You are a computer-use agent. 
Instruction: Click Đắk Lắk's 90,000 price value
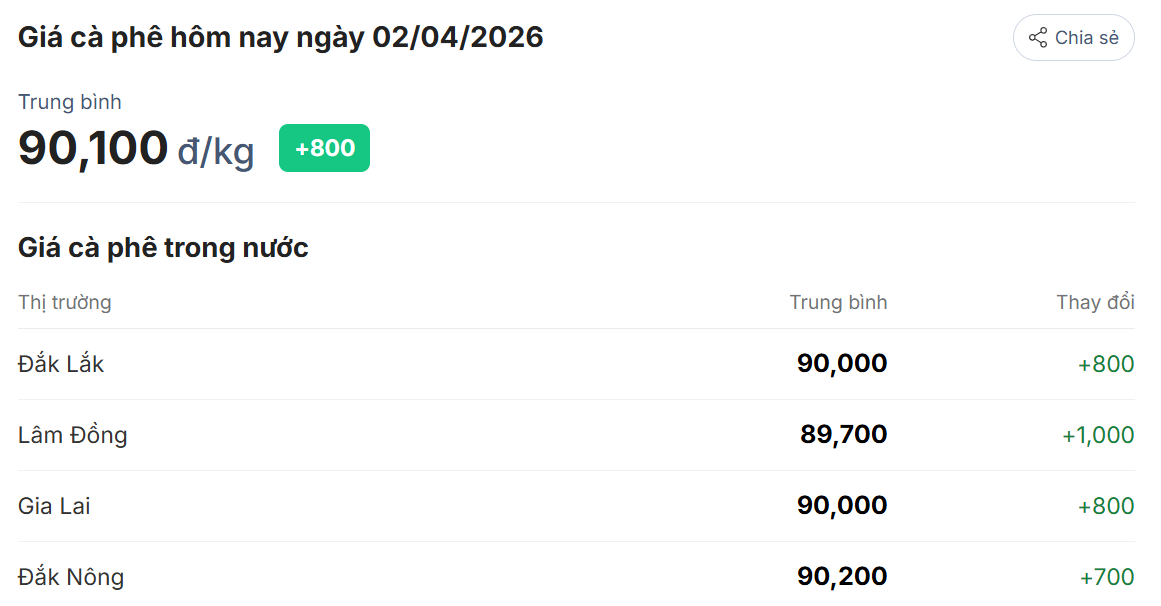(x=842, y=364)
